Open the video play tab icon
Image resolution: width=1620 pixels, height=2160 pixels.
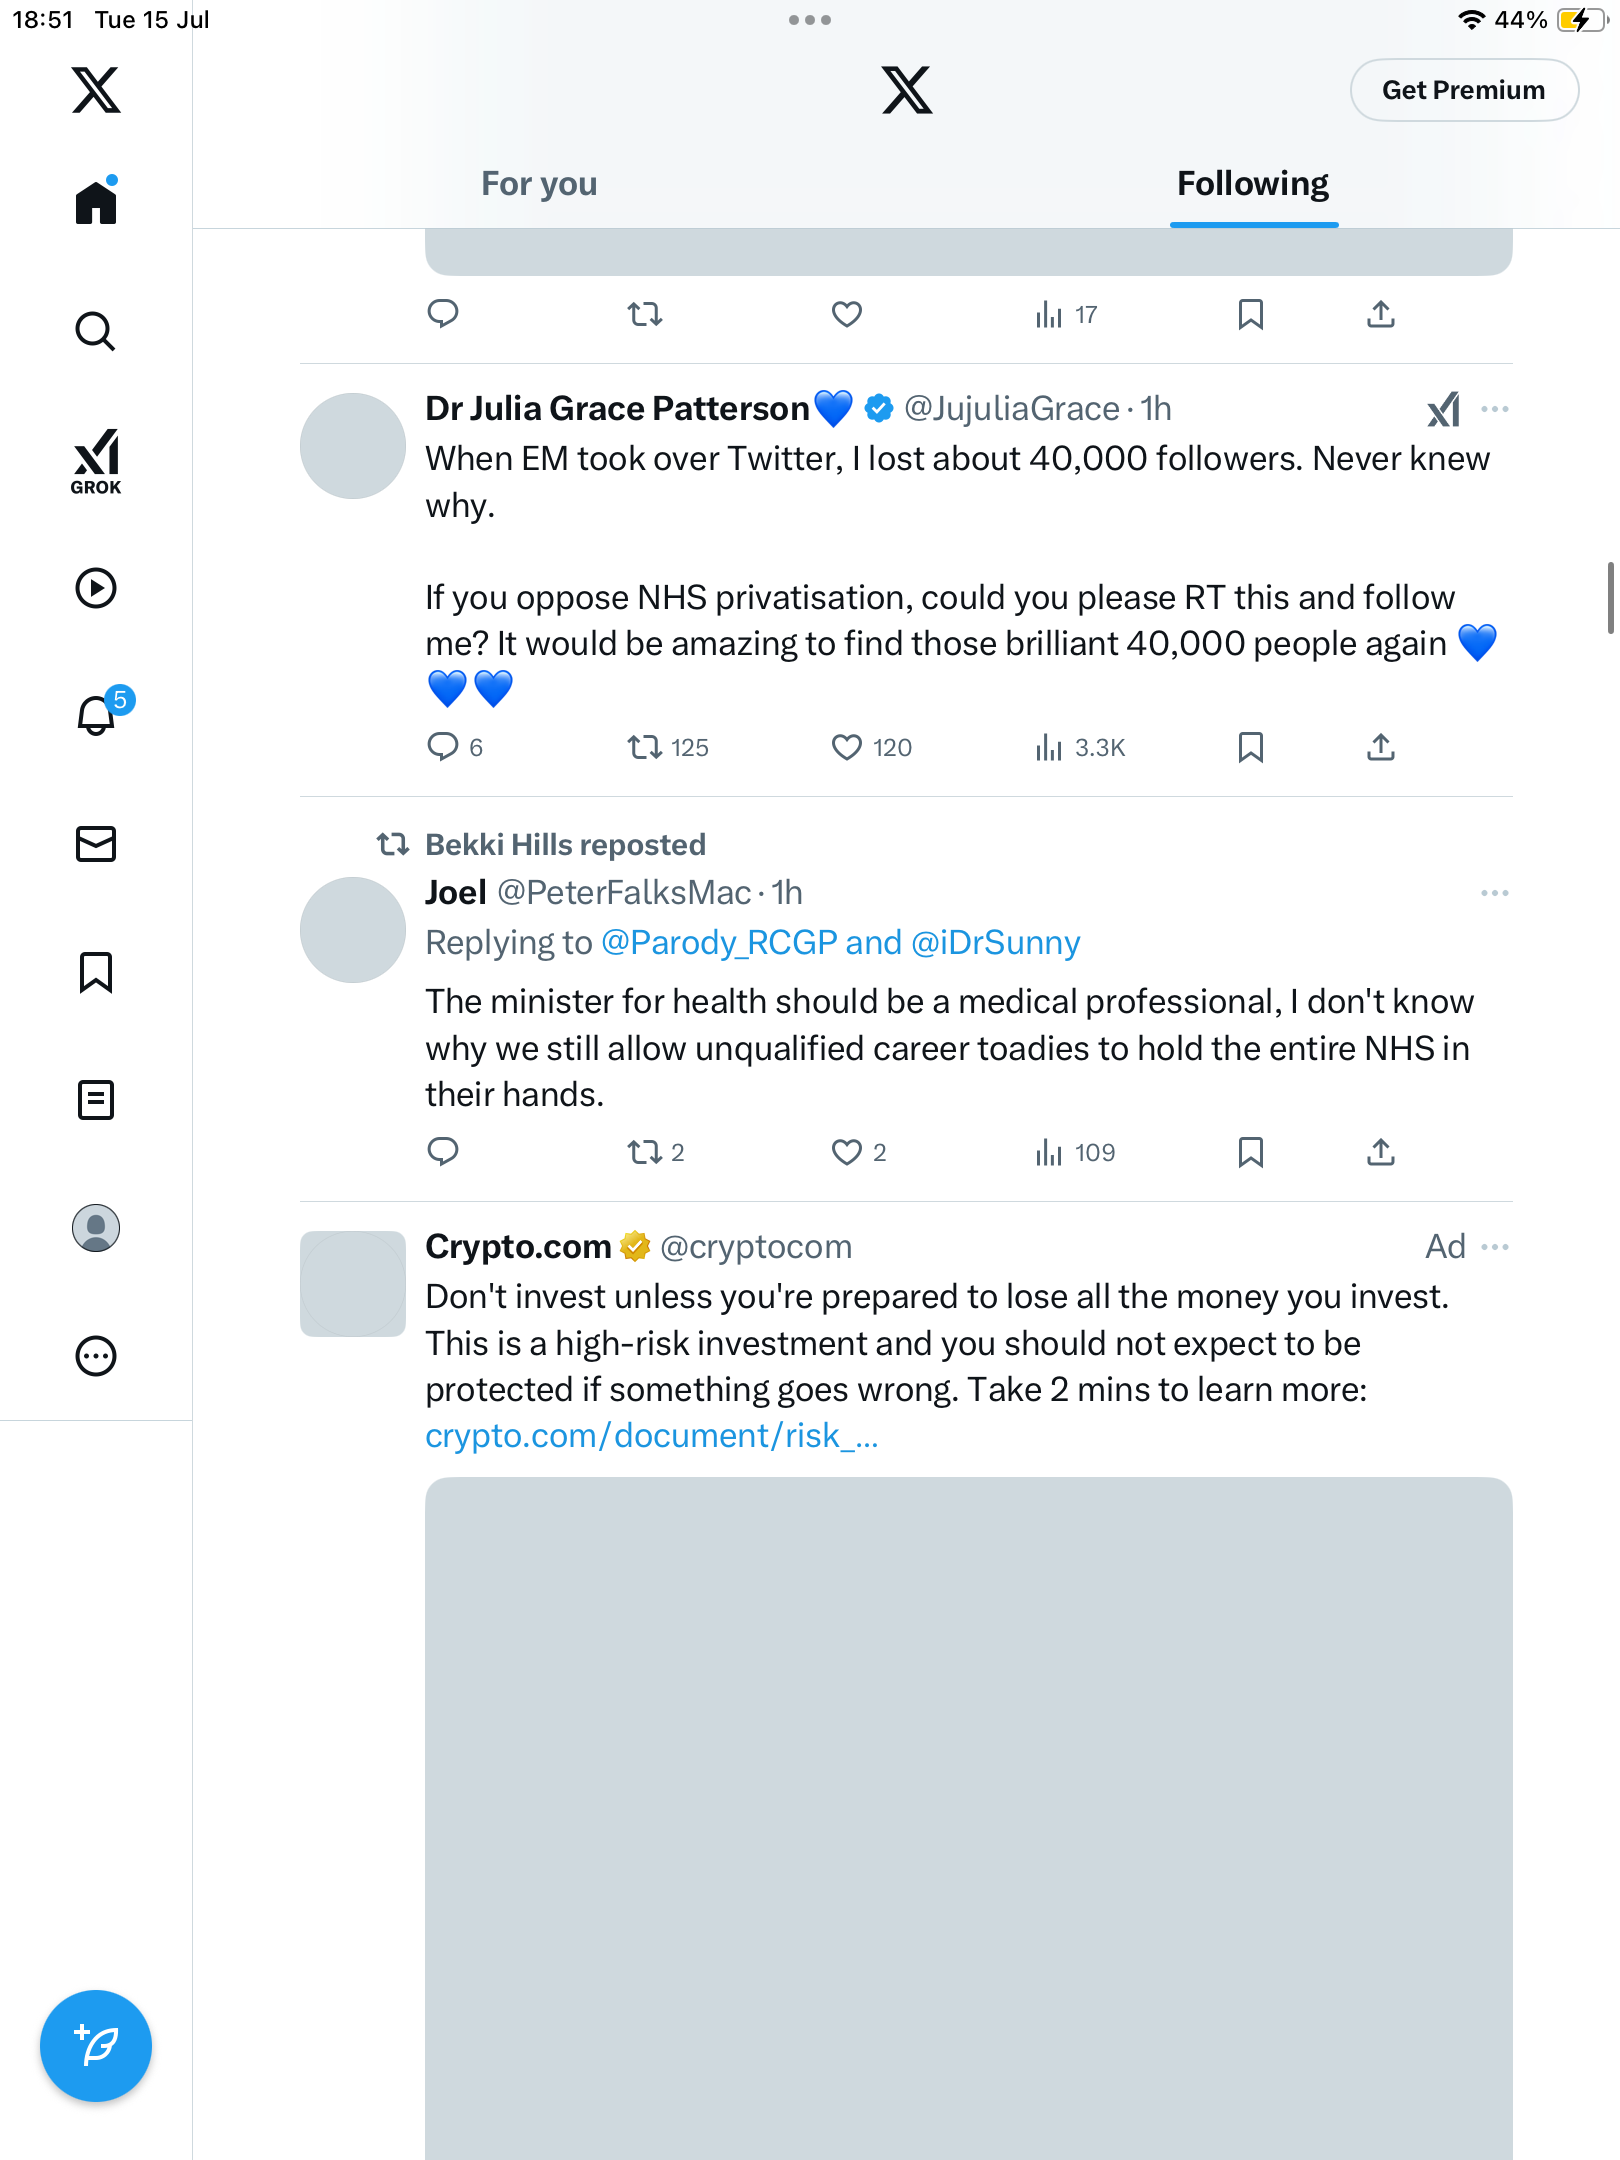[x=96, y=588]
